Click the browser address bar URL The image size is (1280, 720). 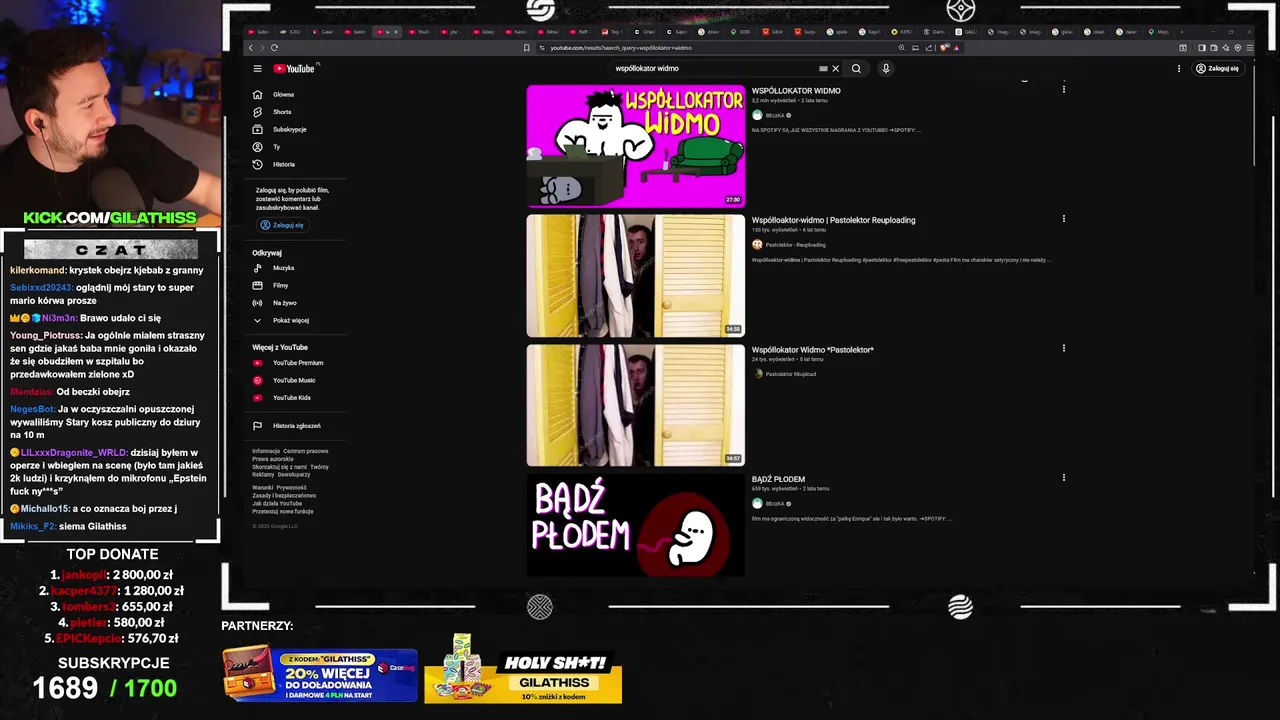620,48
